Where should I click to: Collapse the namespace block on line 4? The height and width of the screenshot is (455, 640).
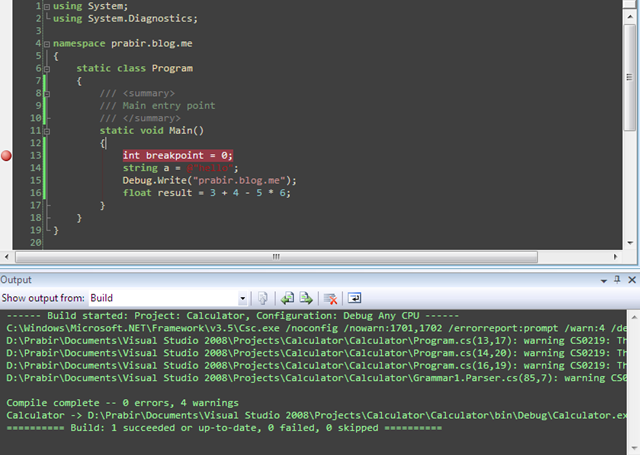[x=47, y=44]
